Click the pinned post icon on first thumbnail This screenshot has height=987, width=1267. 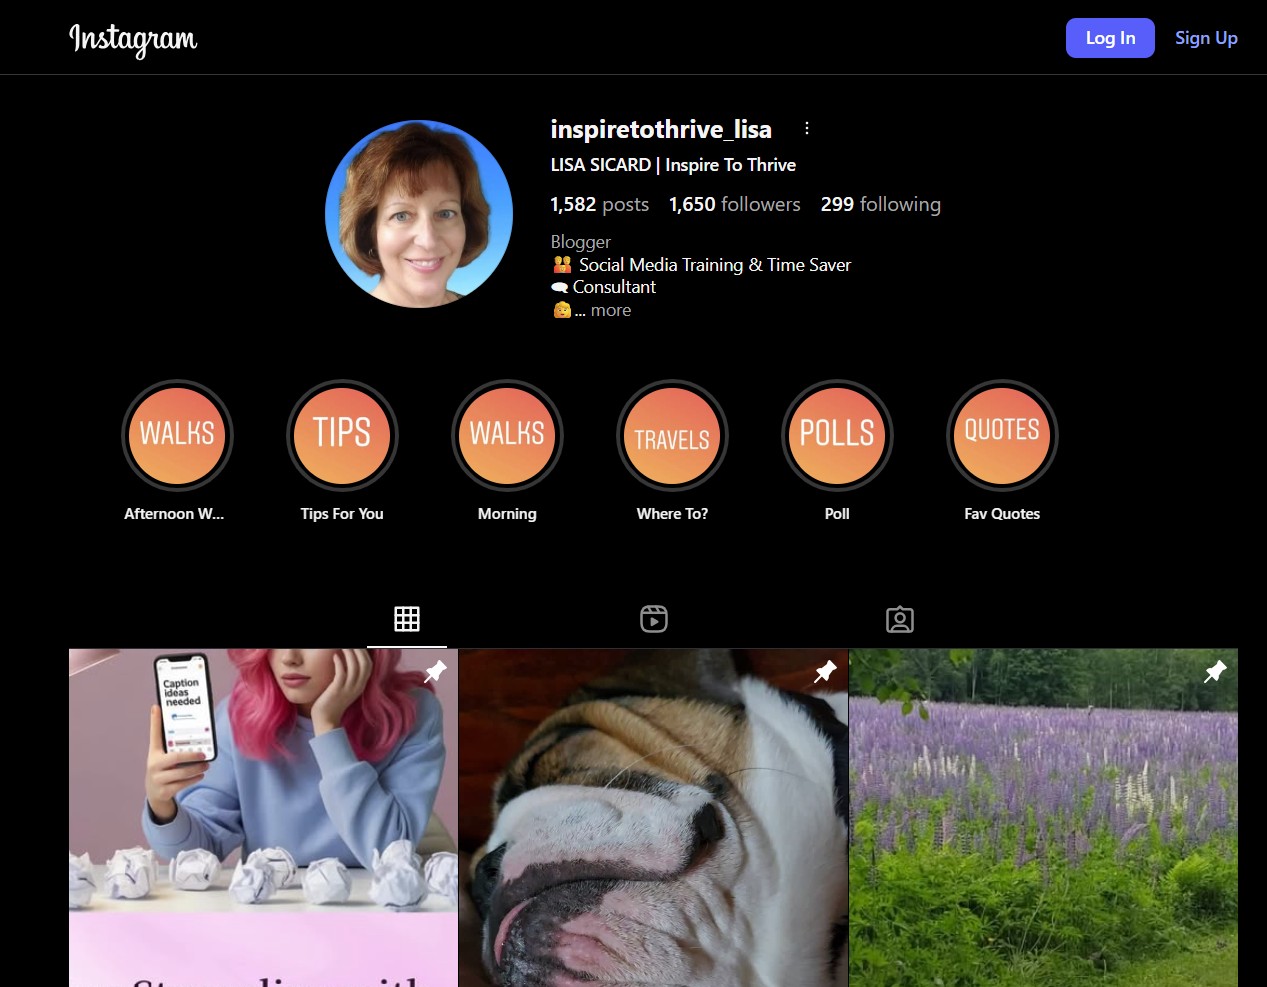(435, 671)
